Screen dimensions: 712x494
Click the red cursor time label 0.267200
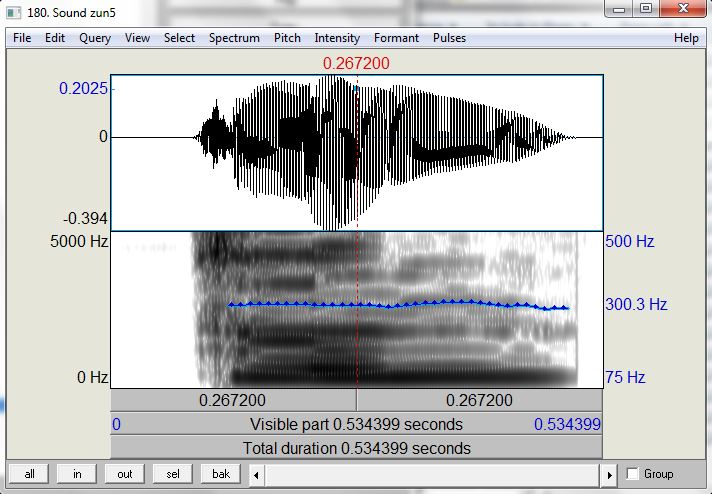[x=356, y=63]
